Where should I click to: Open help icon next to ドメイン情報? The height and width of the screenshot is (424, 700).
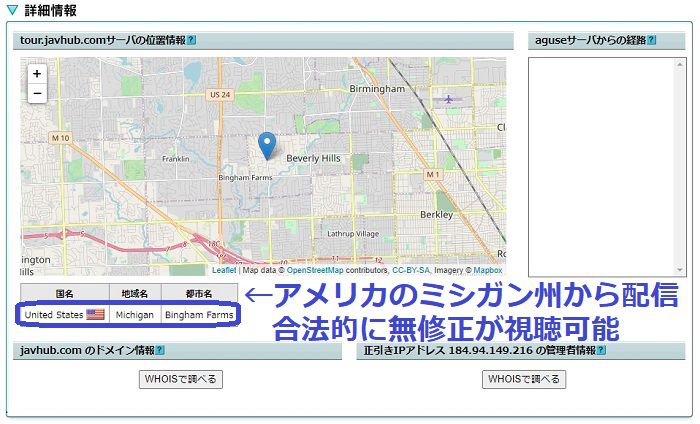pos(160,350)
